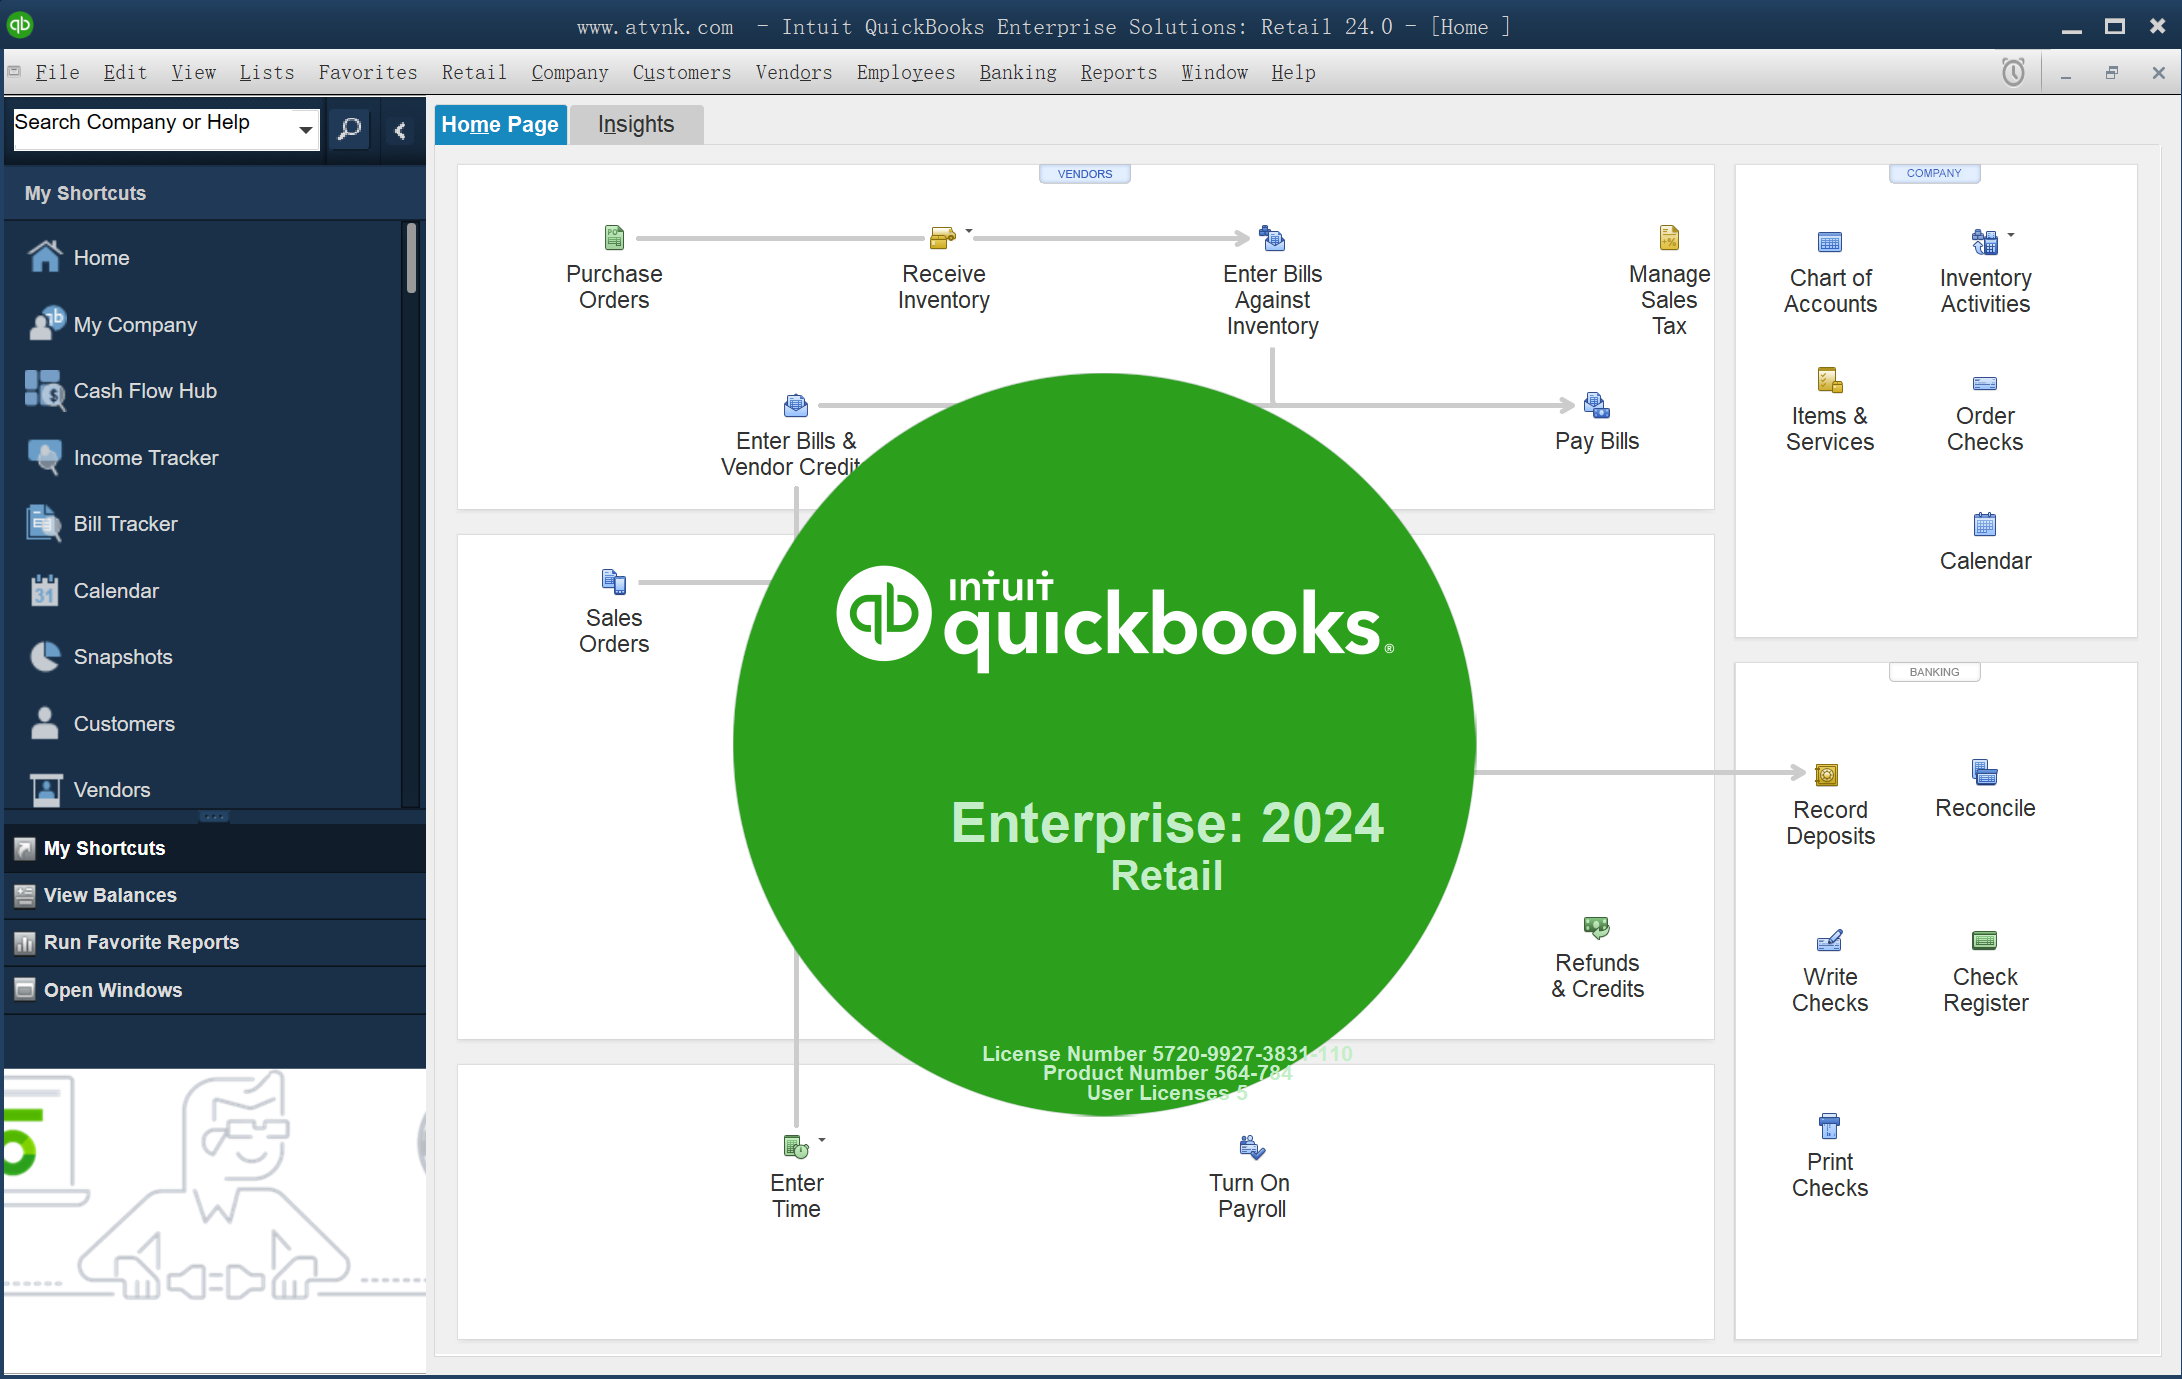
Task: Open the Lists menu
Action: click(267, 72)
